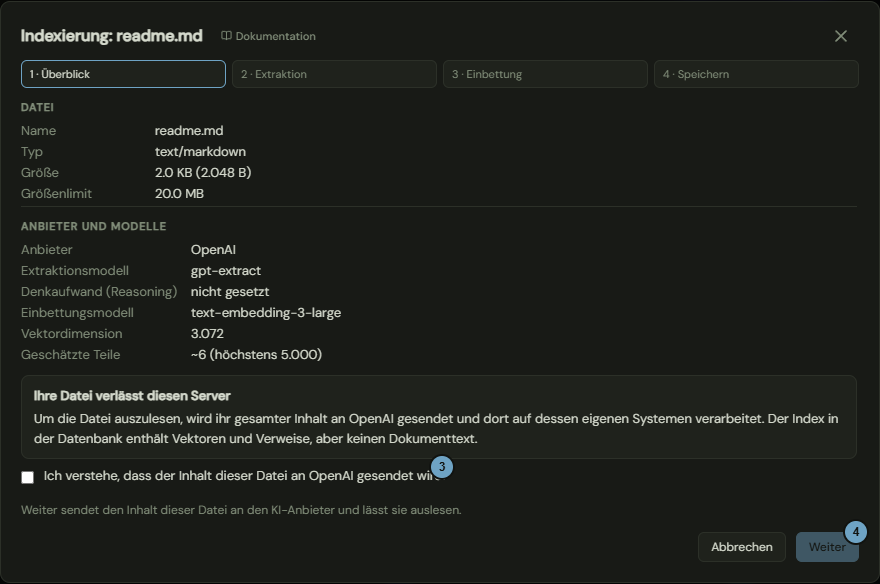880x584 pixels.
Task: Click the book icon beside Dokumentation
Action: [x=226, y=36]
